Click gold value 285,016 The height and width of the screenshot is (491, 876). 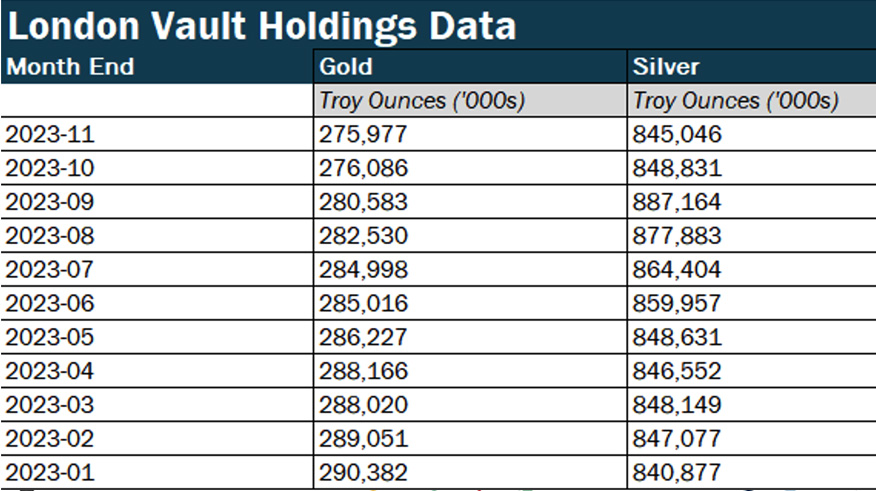click(364, 304)
